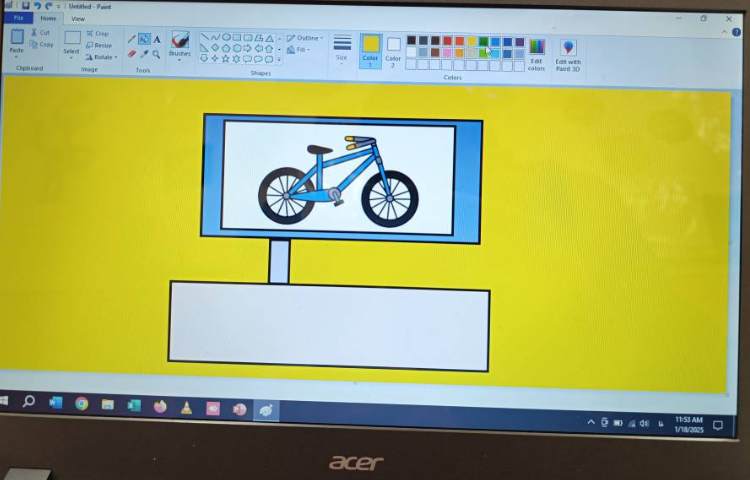
Task: Open the File menu
Action: click(17, 19)
